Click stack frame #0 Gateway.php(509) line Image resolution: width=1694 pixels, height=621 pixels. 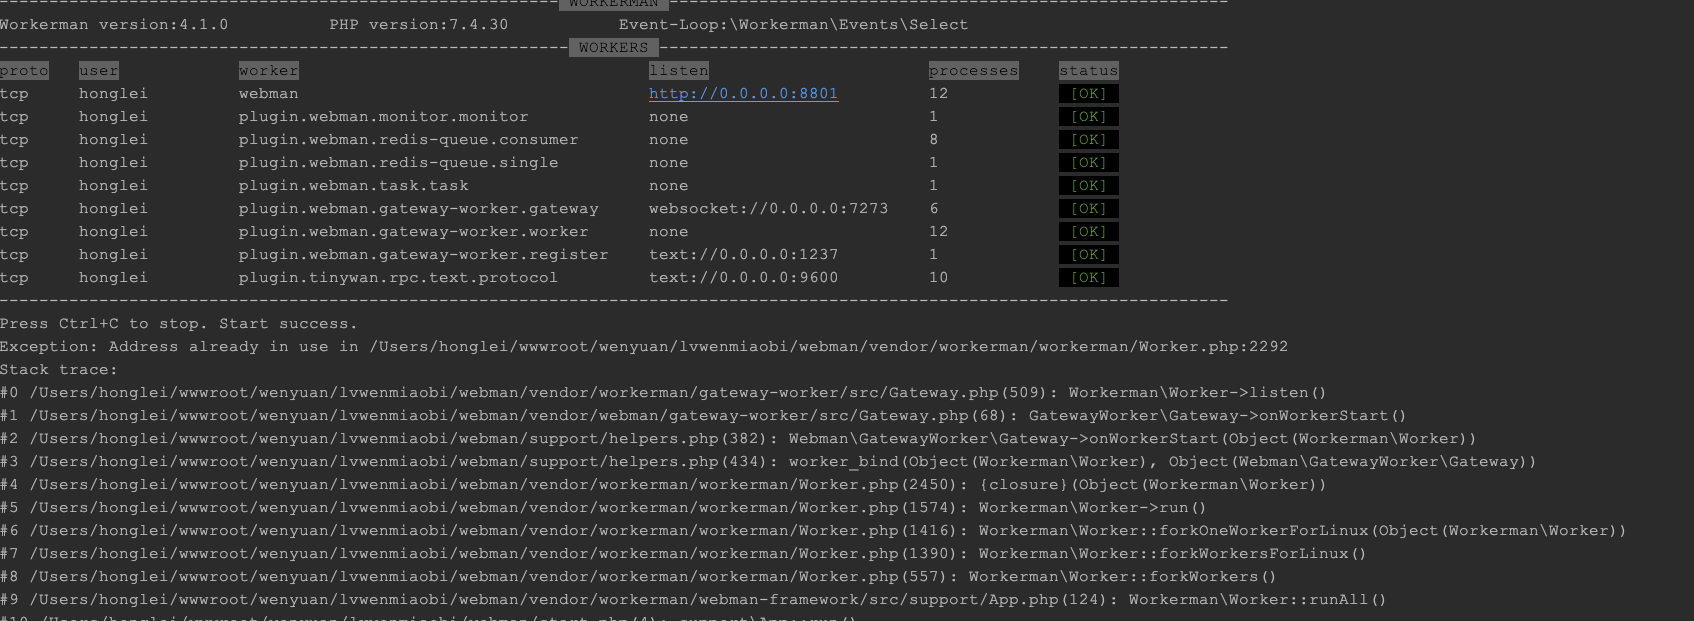point(663,393)
